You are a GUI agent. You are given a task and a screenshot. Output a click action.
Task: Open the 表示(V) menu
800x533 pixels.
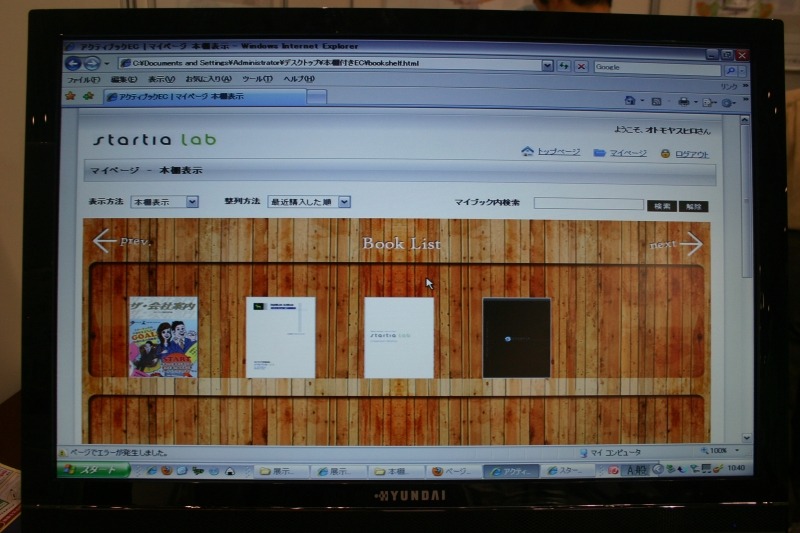[161, 80]
